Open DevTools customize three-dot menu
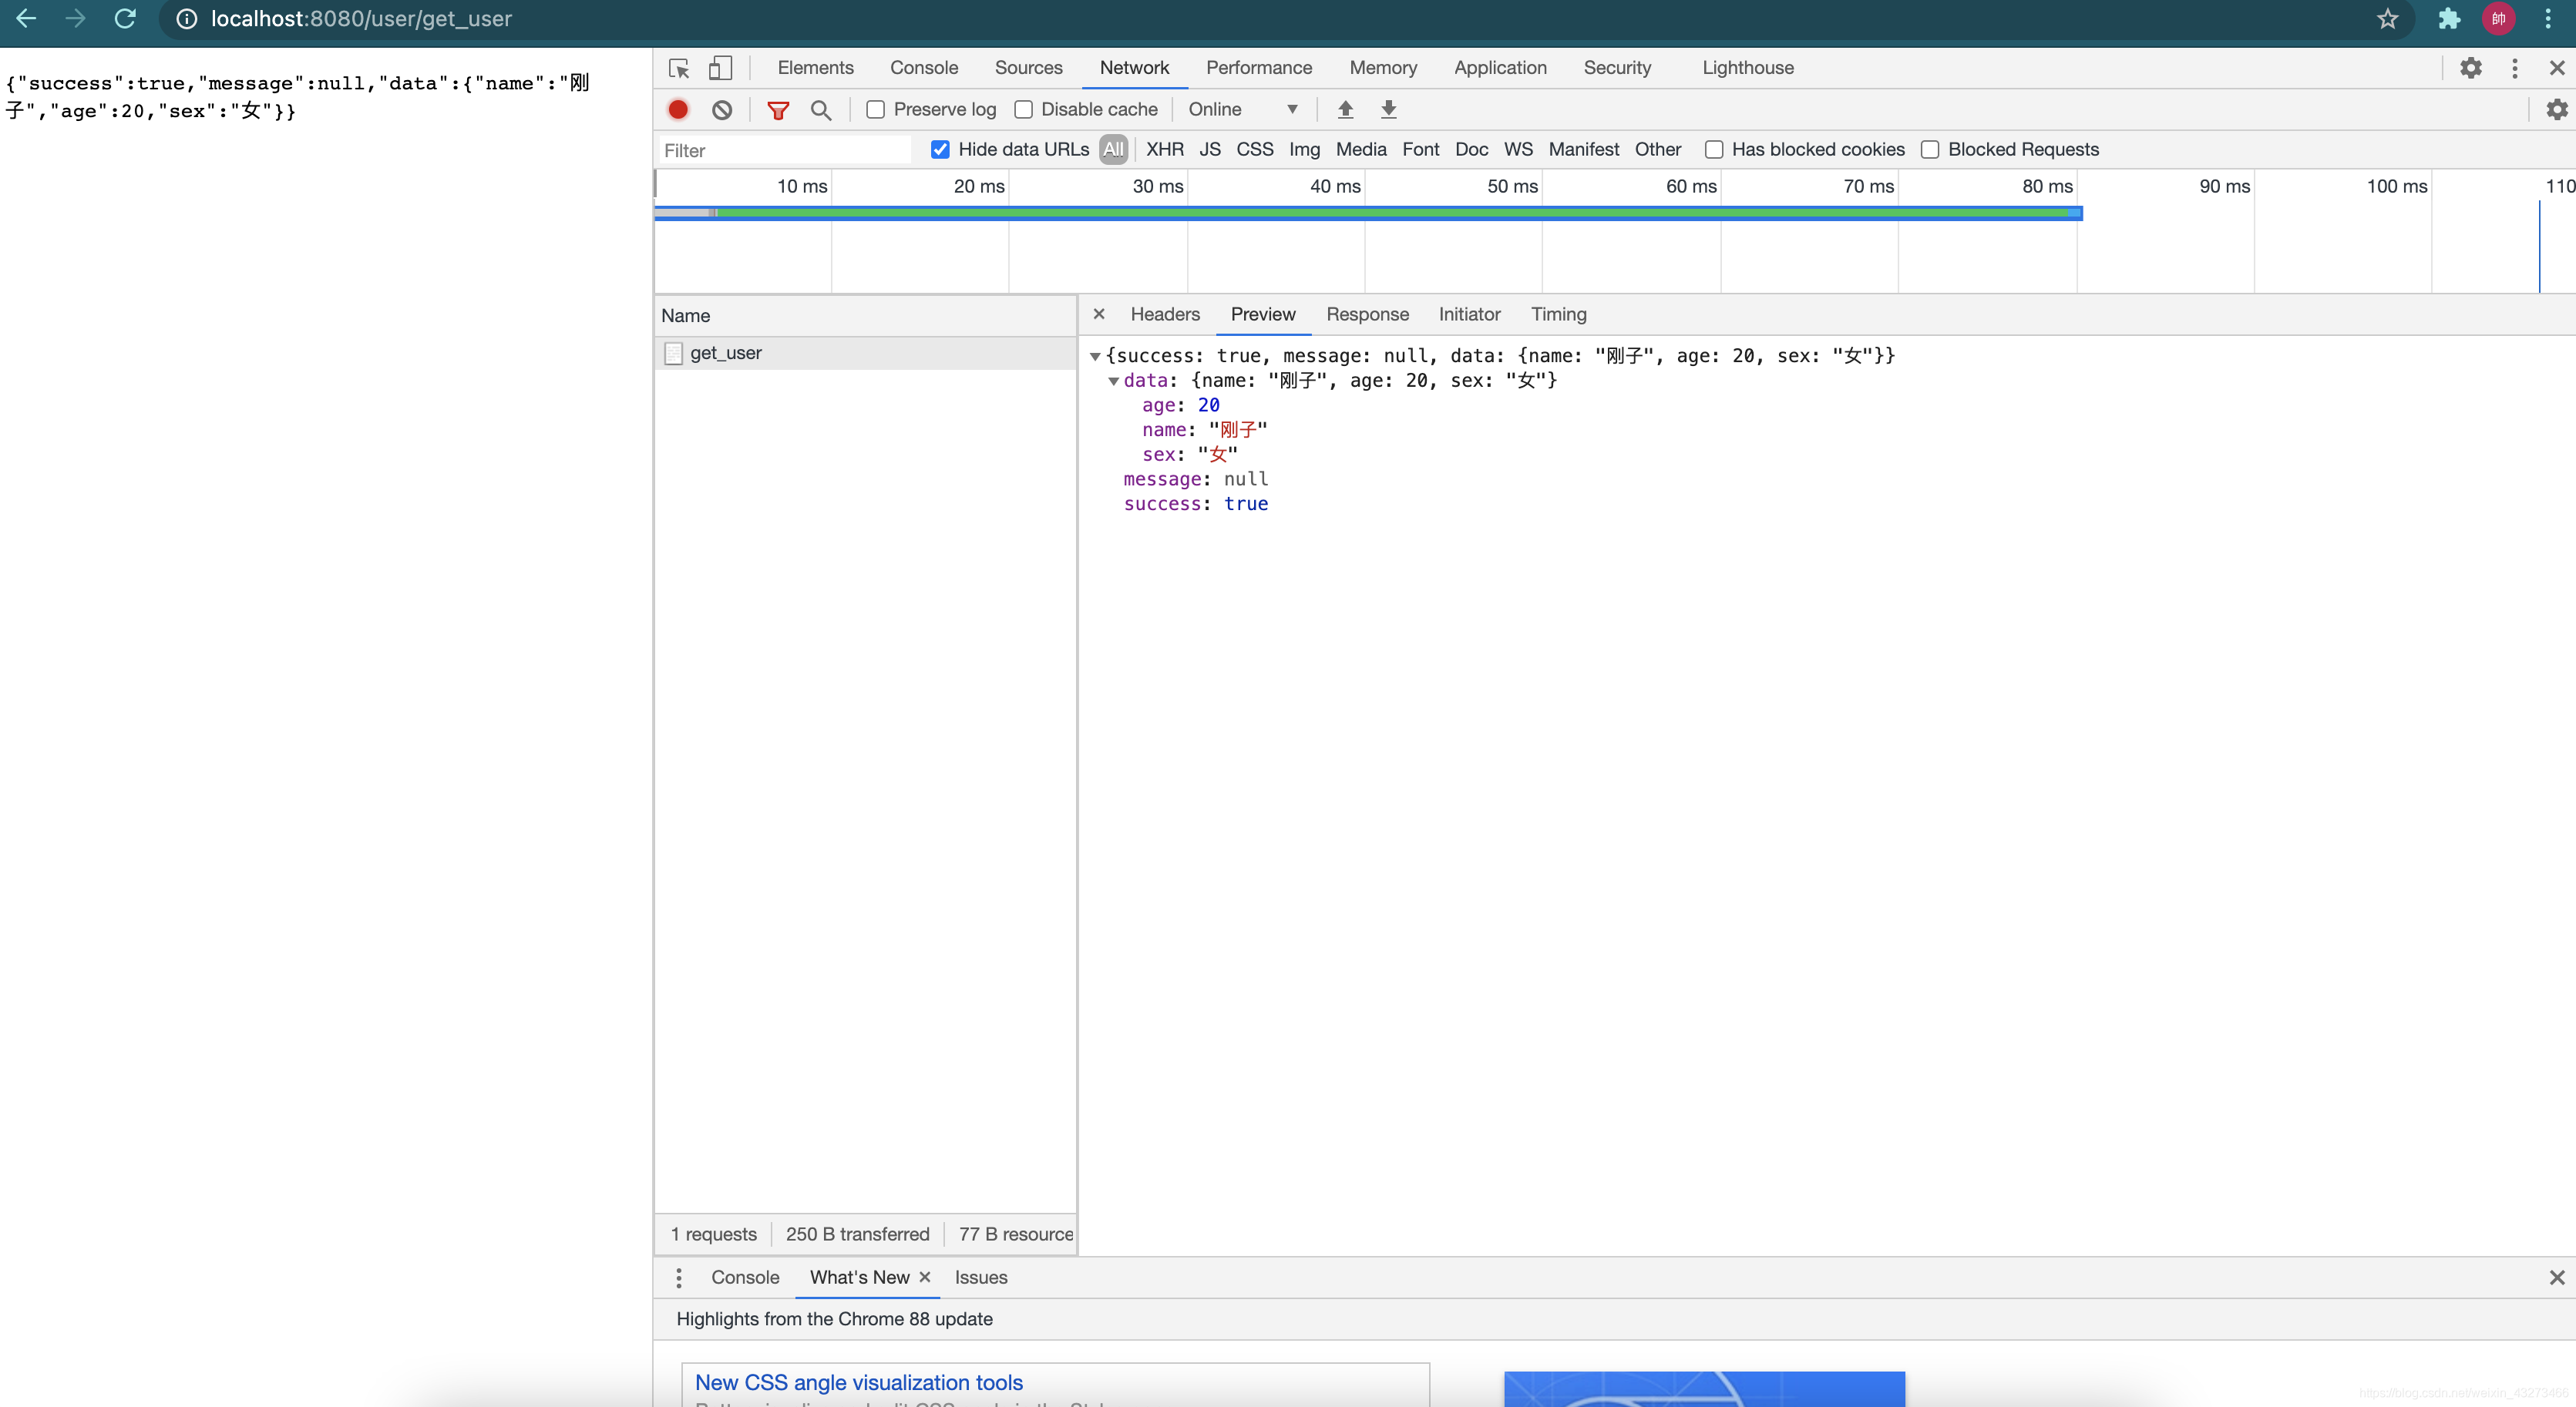Image resolution: width=2576 pixels, height=1407 pixels. pos(2515,68)
